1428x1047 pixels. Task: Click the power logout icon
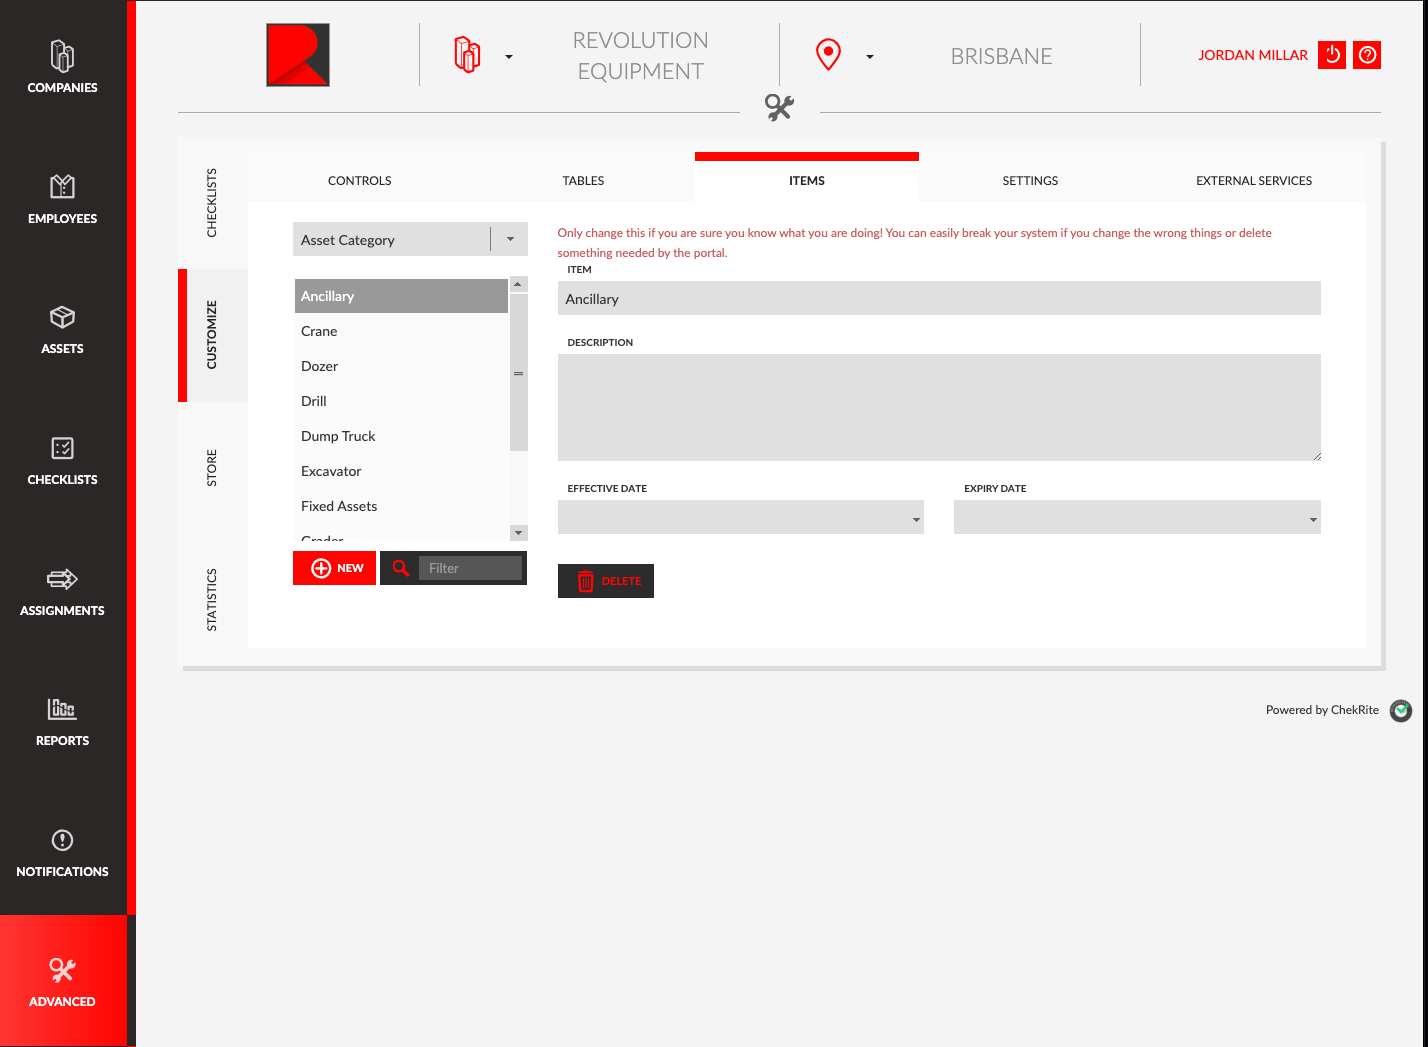1332,55
